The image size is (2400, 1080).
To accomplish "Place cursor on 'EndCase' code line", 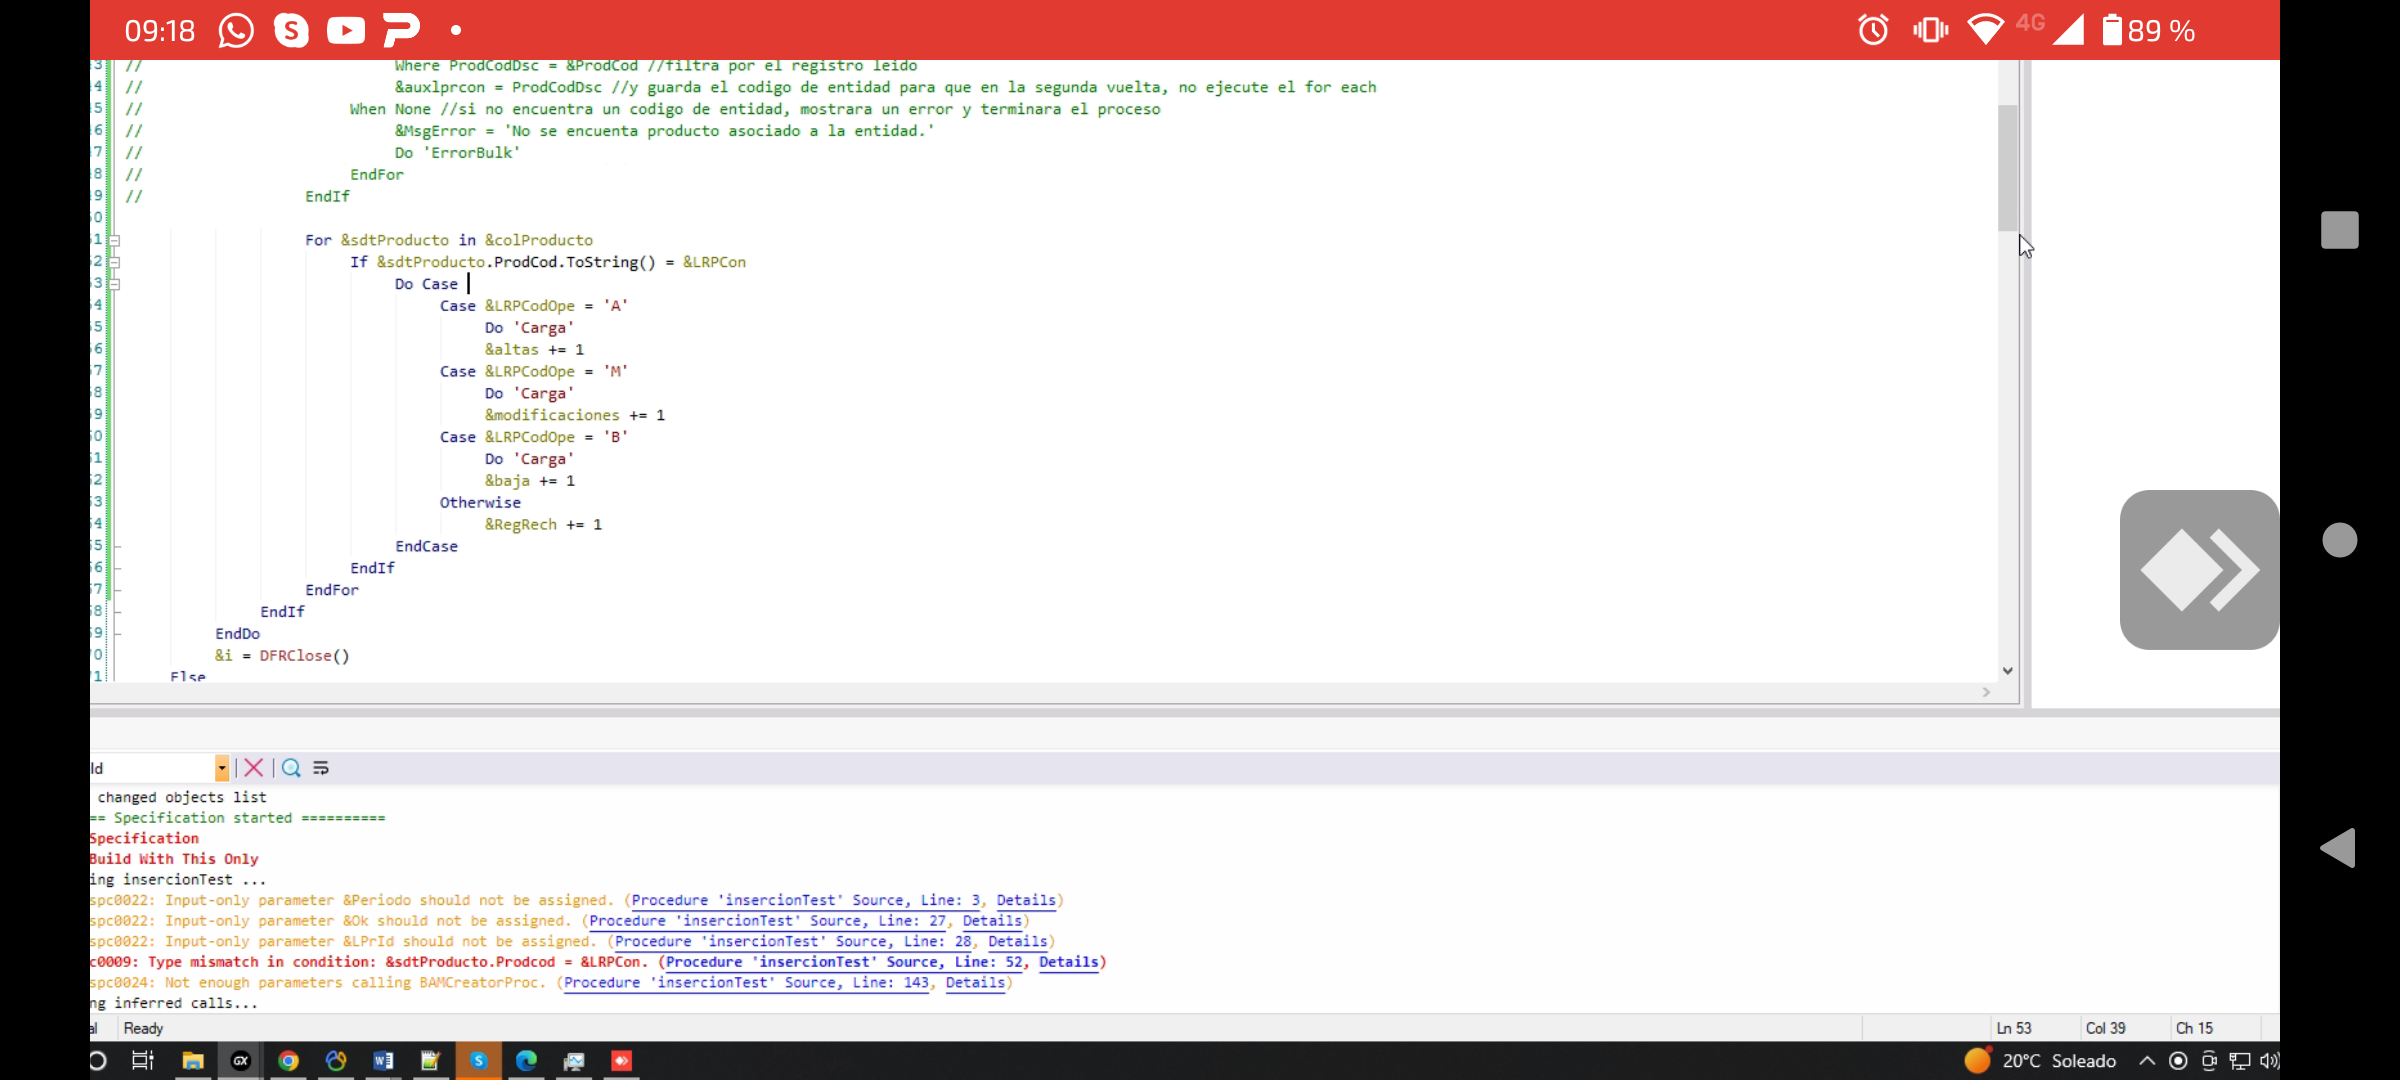I will tap(426, 547).
